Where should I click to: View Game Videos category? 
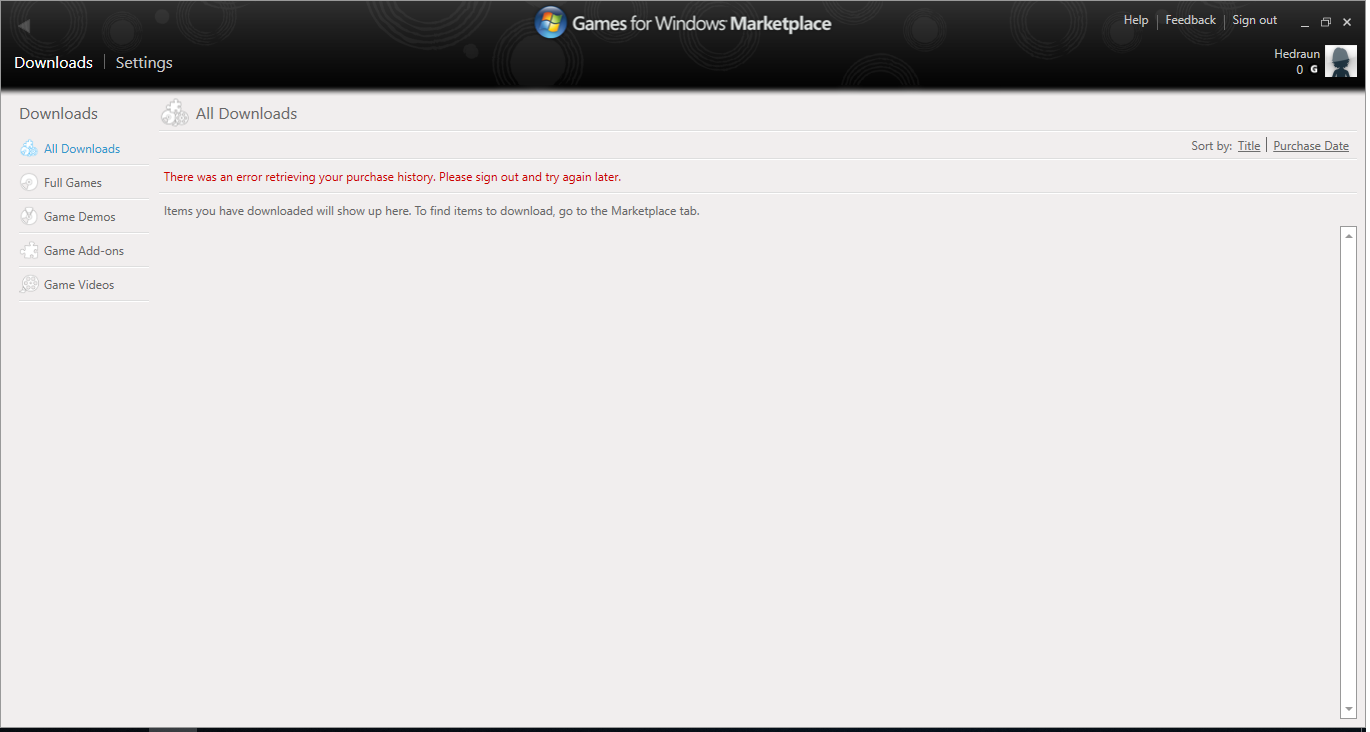click(x=79, y=285)
